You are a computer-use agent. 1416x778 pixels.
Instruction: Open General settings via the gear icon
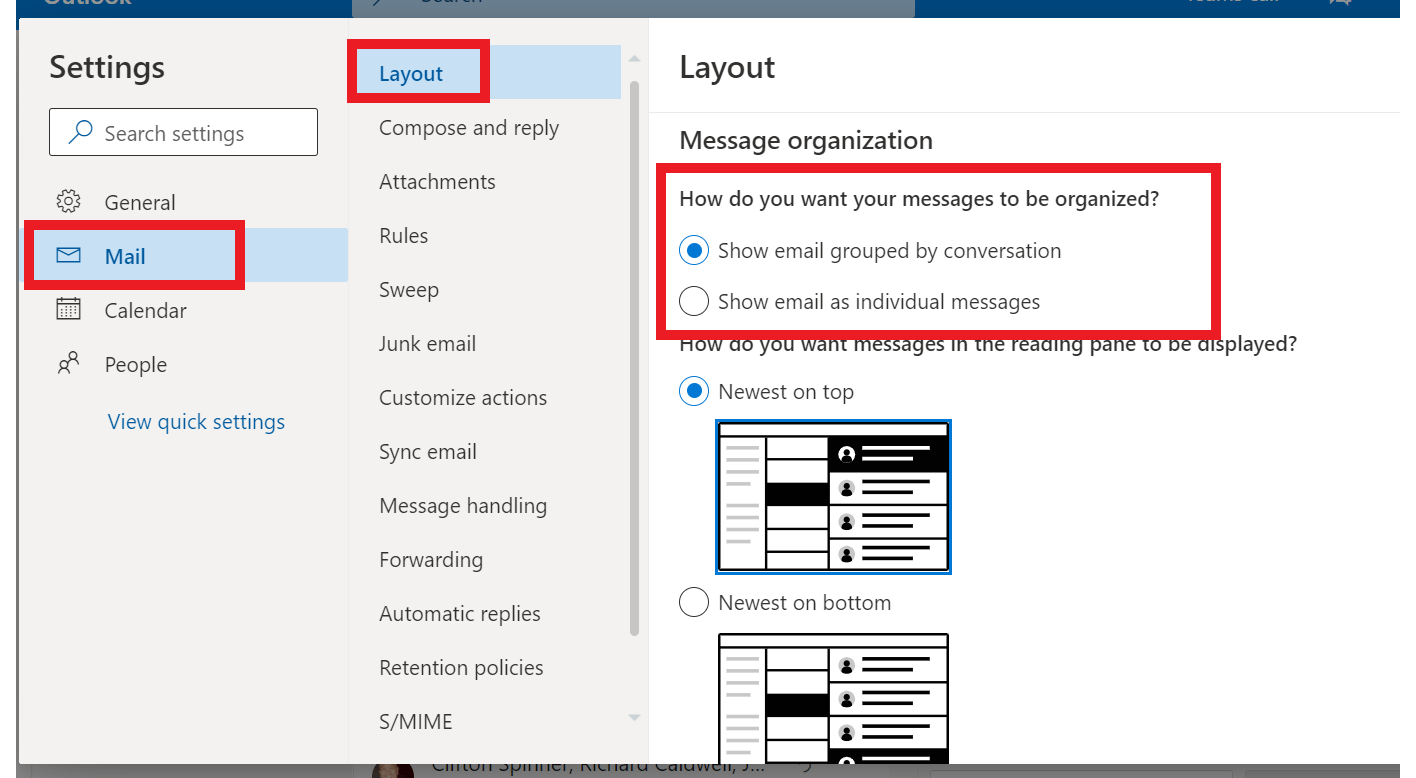[68, 201]
